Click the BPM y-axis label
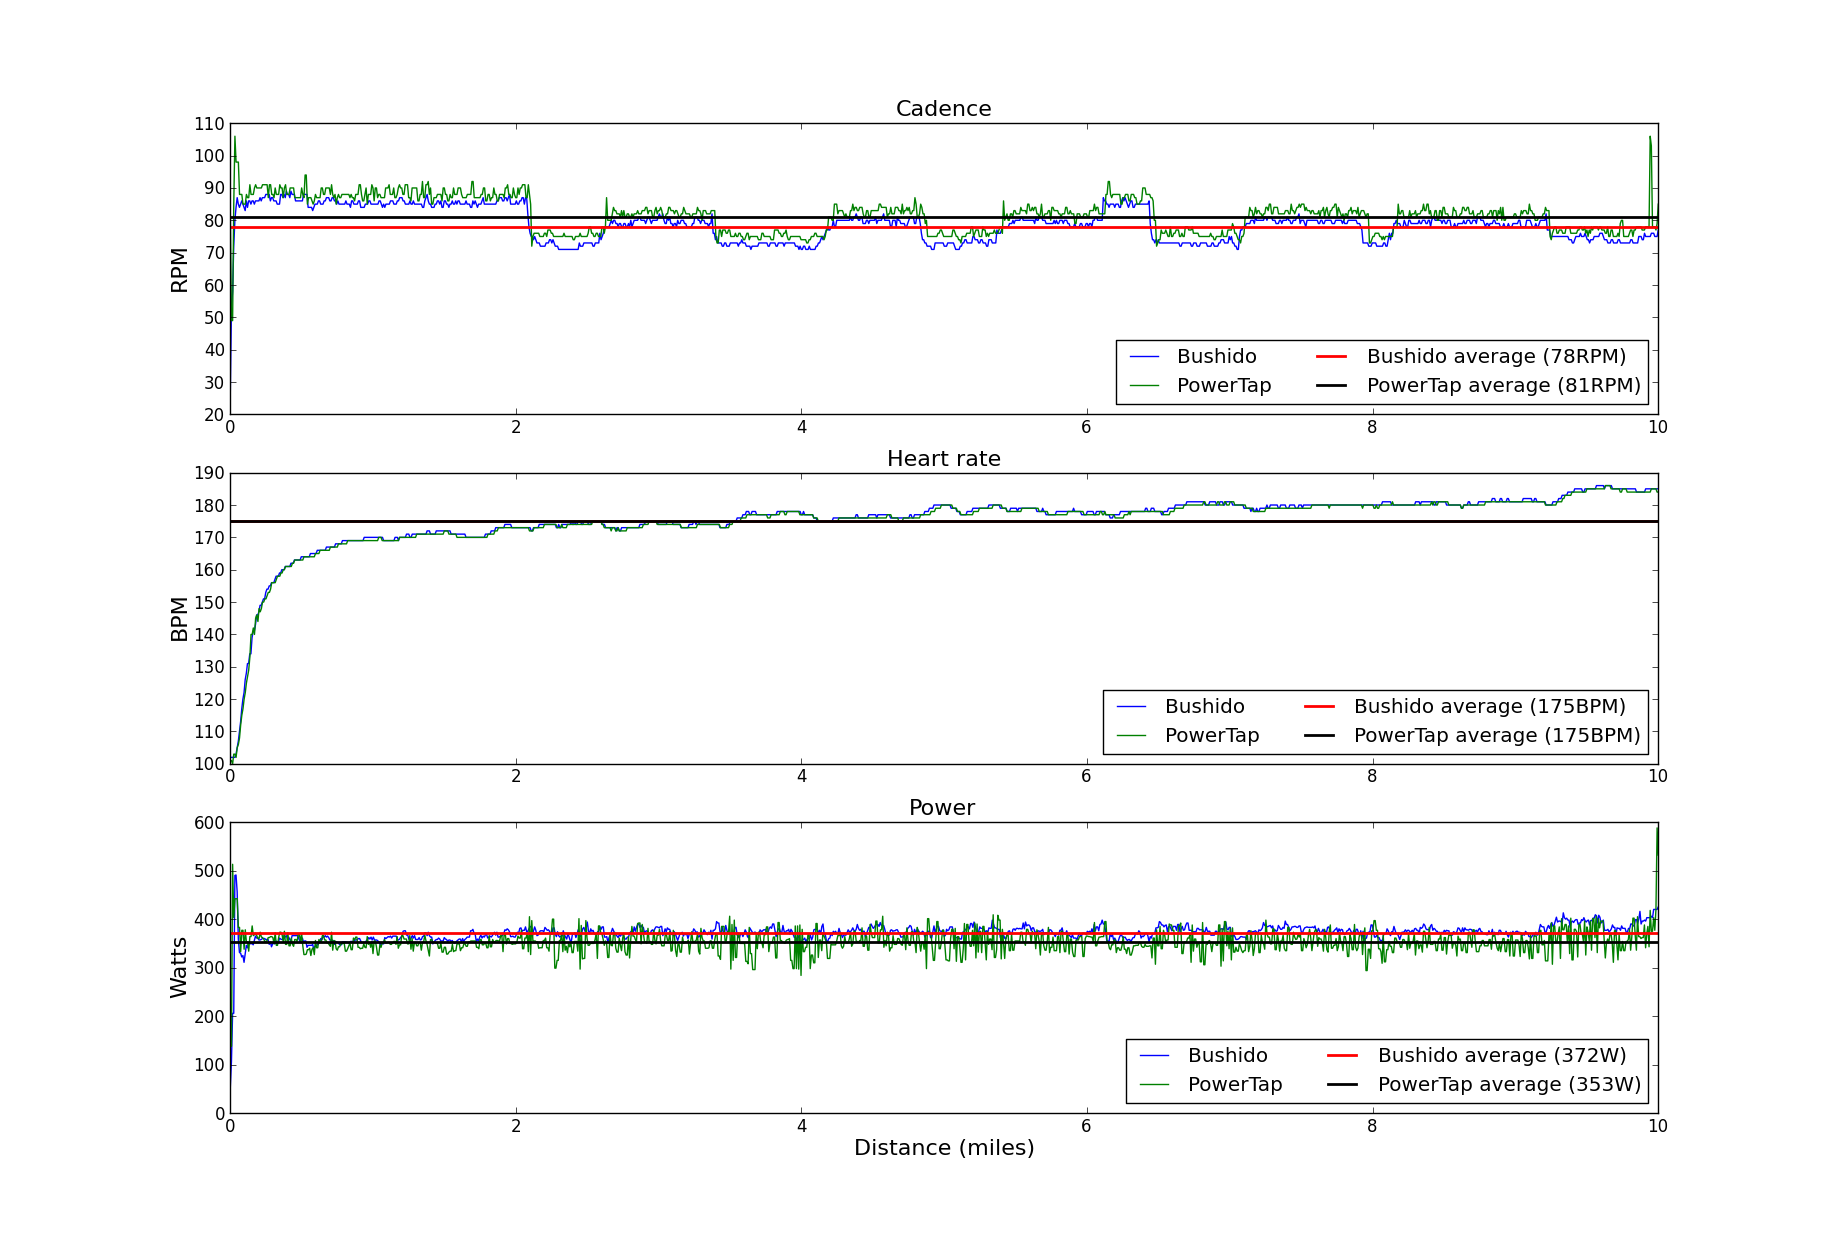This screenshot has width=1842, height=1237. point(180,618)
